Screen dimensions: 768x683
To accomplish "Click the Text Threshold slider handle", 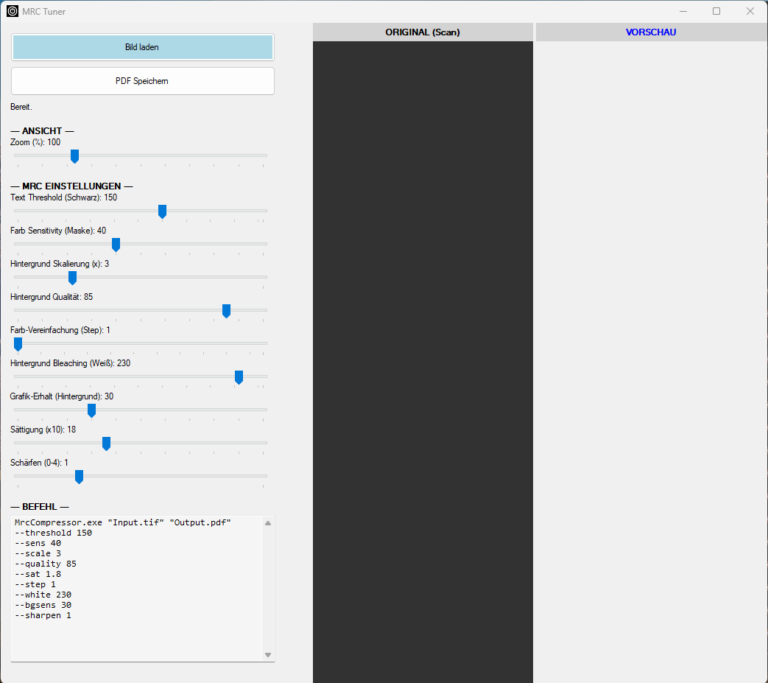I will [162, 211].
